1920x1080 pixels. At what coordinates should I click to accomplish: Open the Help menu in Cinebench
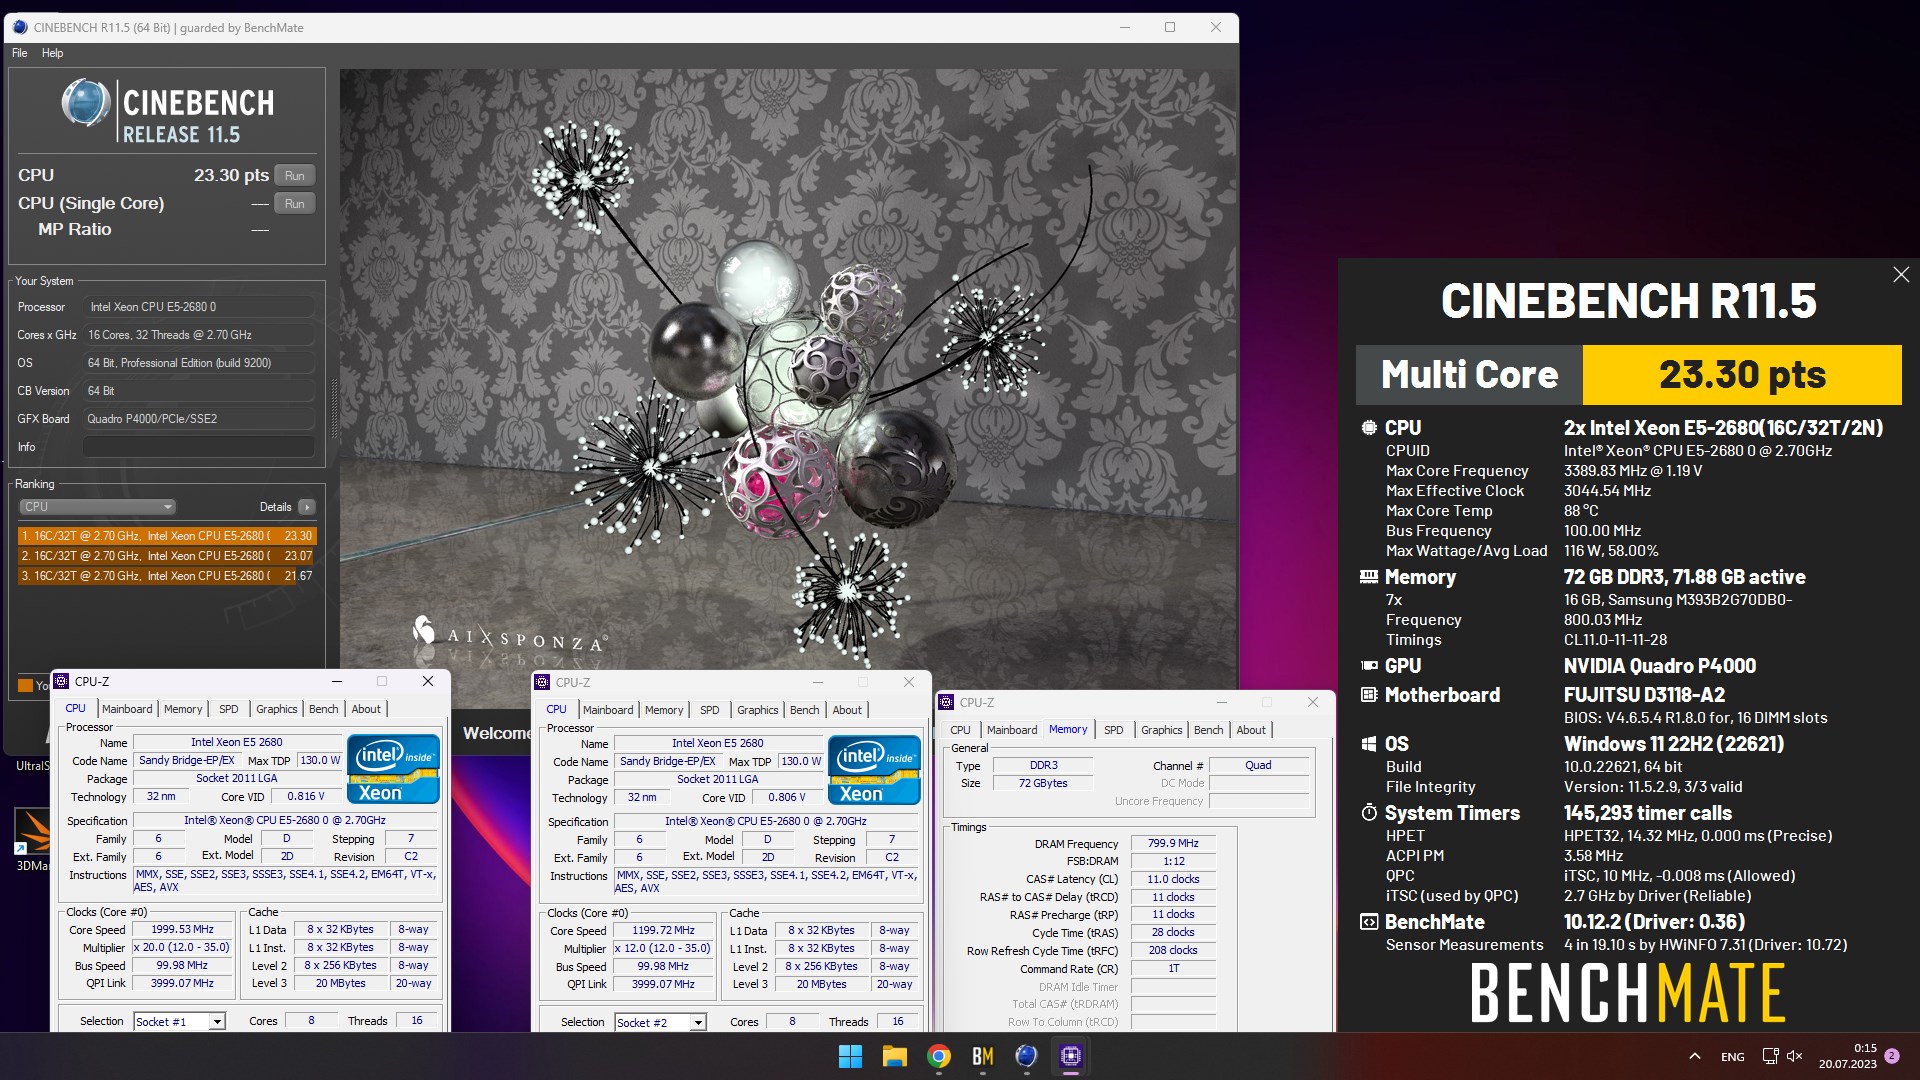[52, 53]
